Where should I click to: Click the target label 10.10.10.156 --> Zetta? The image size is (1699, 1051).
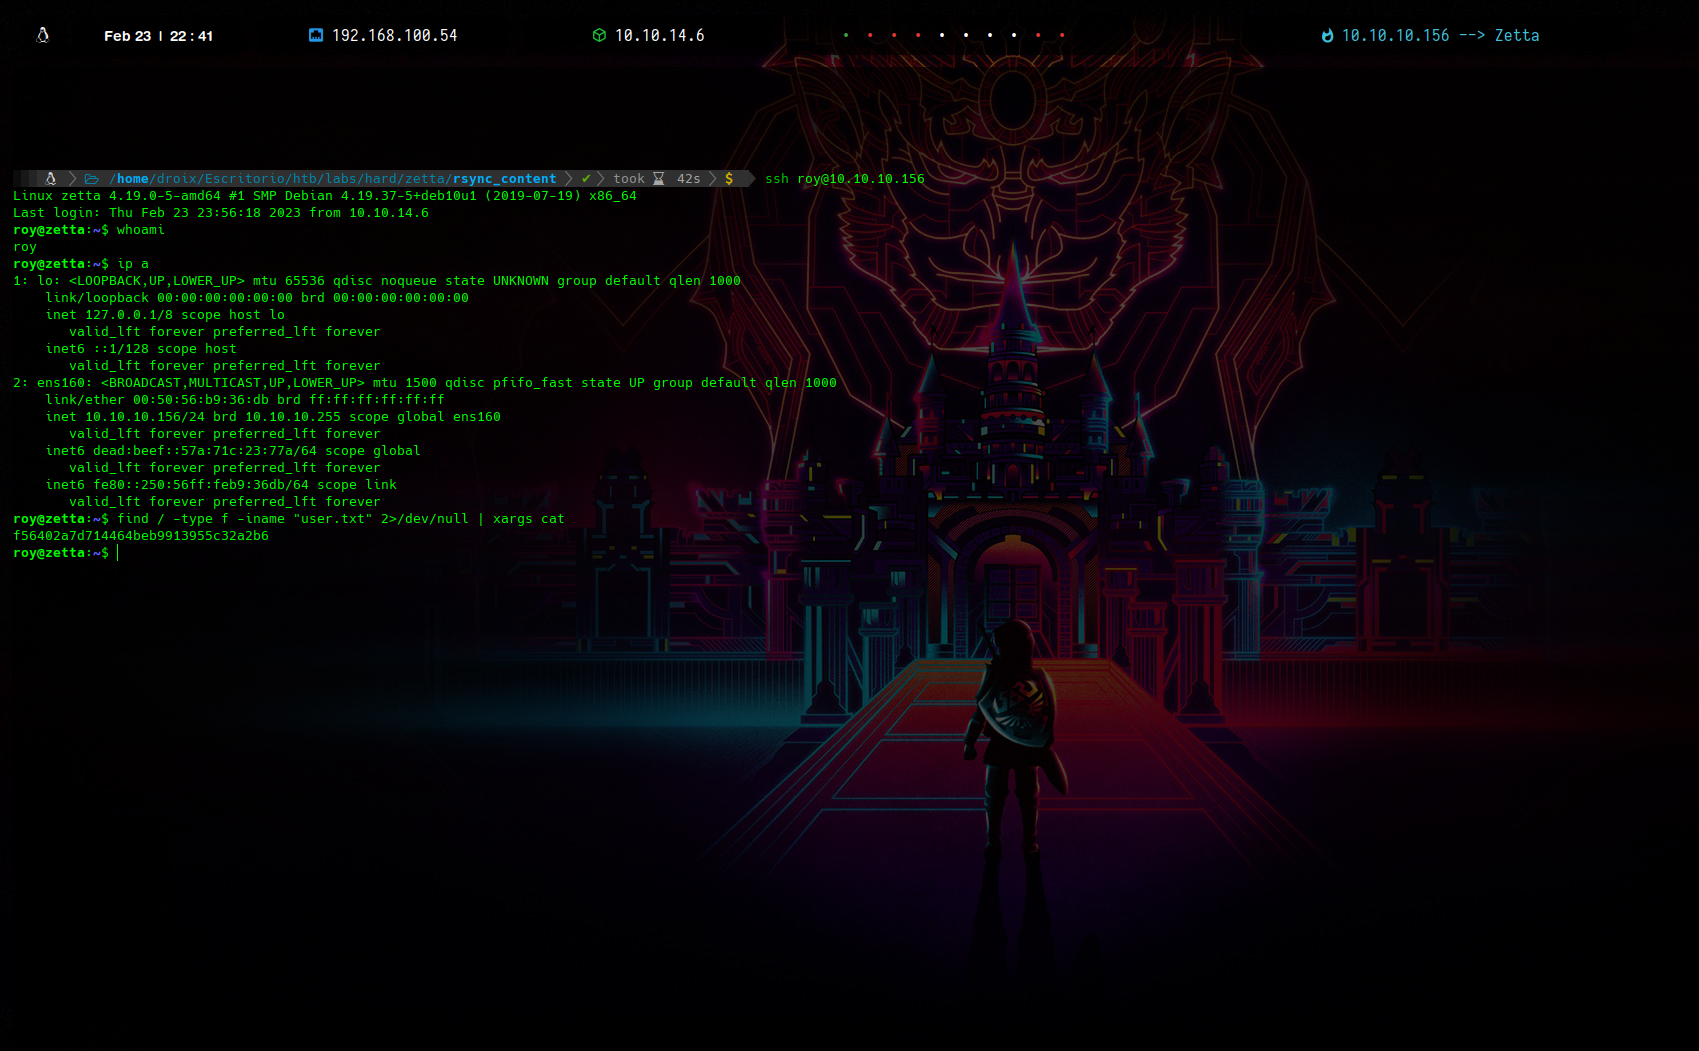[1440, 36]
